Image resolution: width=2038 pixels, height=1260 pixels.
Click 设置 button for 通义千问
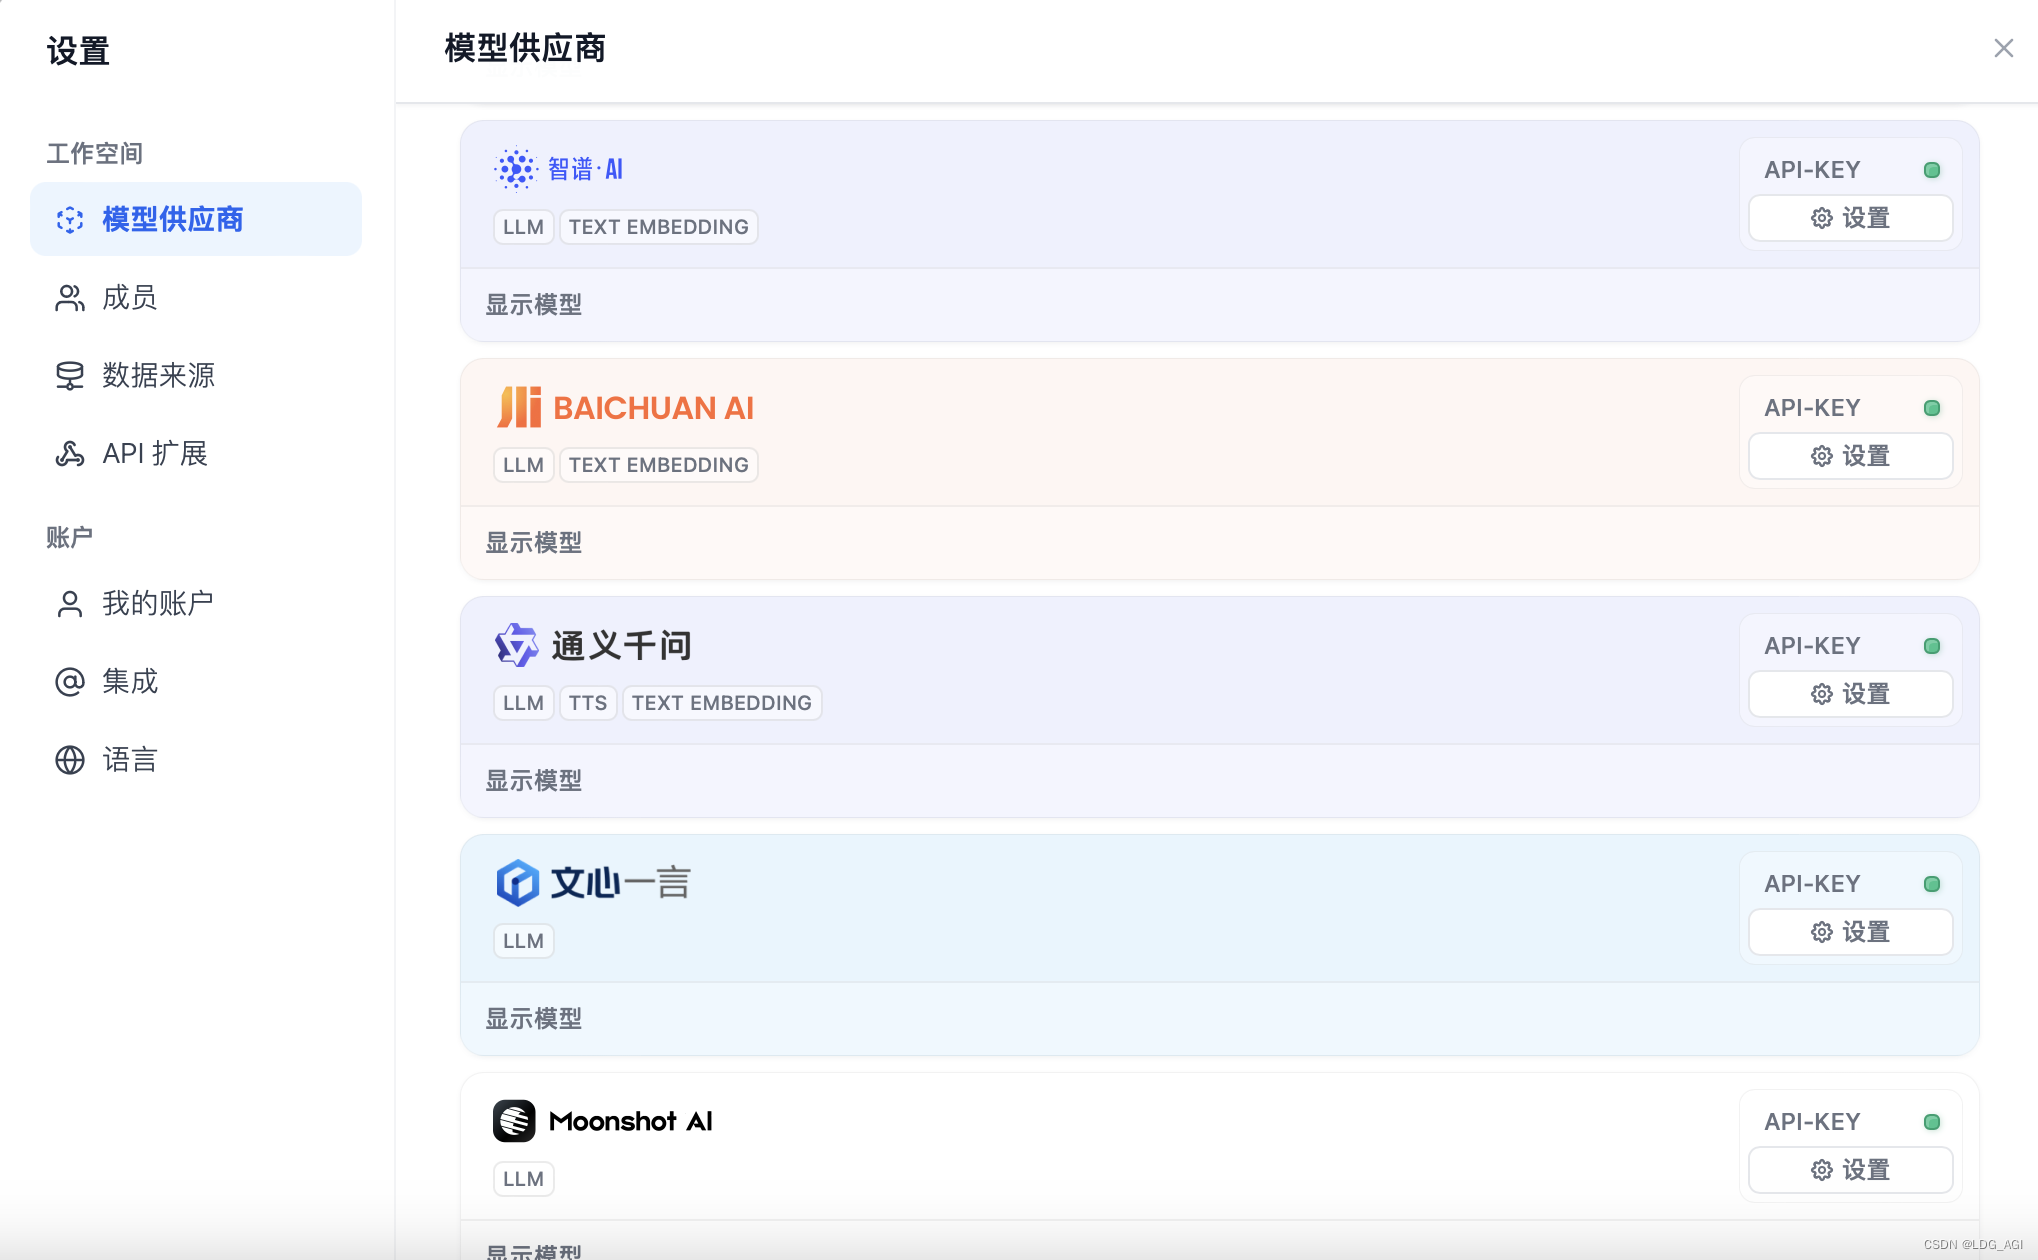point(1850,694)
